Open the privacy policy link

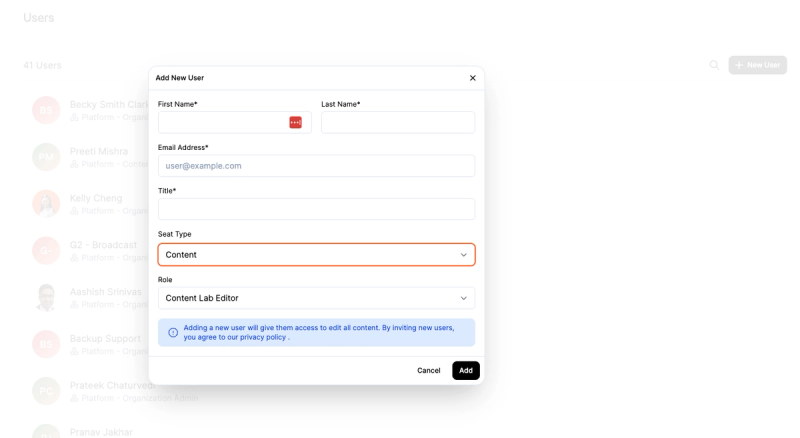[x=262, y=338]
